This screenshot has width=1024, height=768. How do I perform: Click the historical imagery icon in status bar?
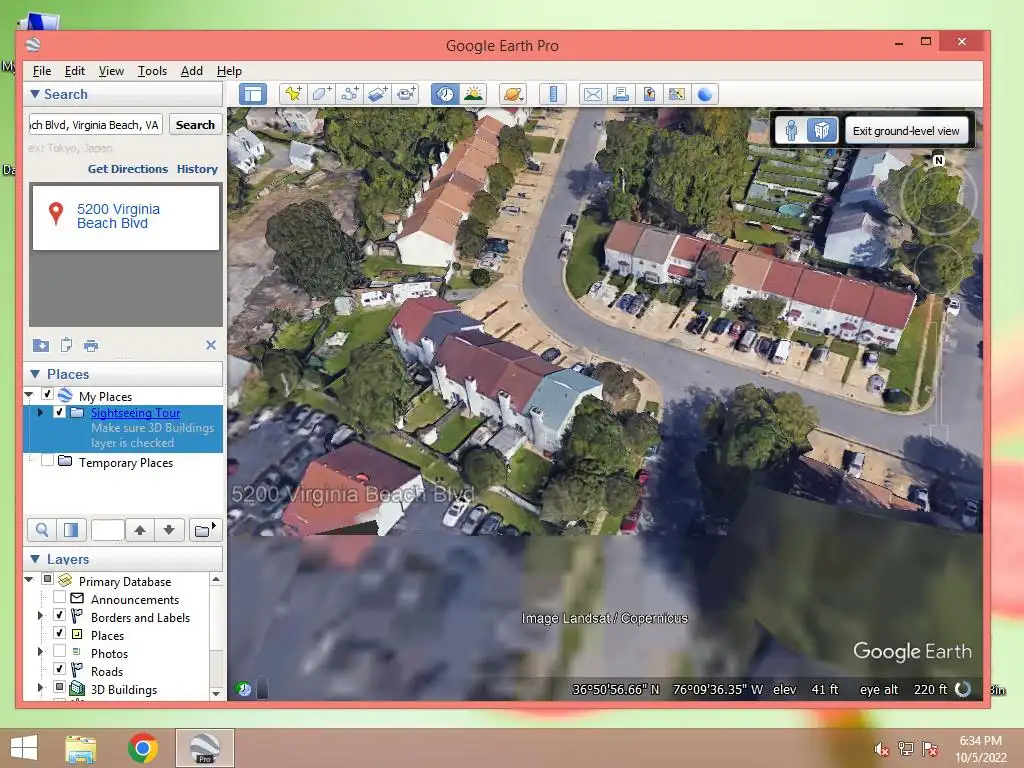[243, 689]
